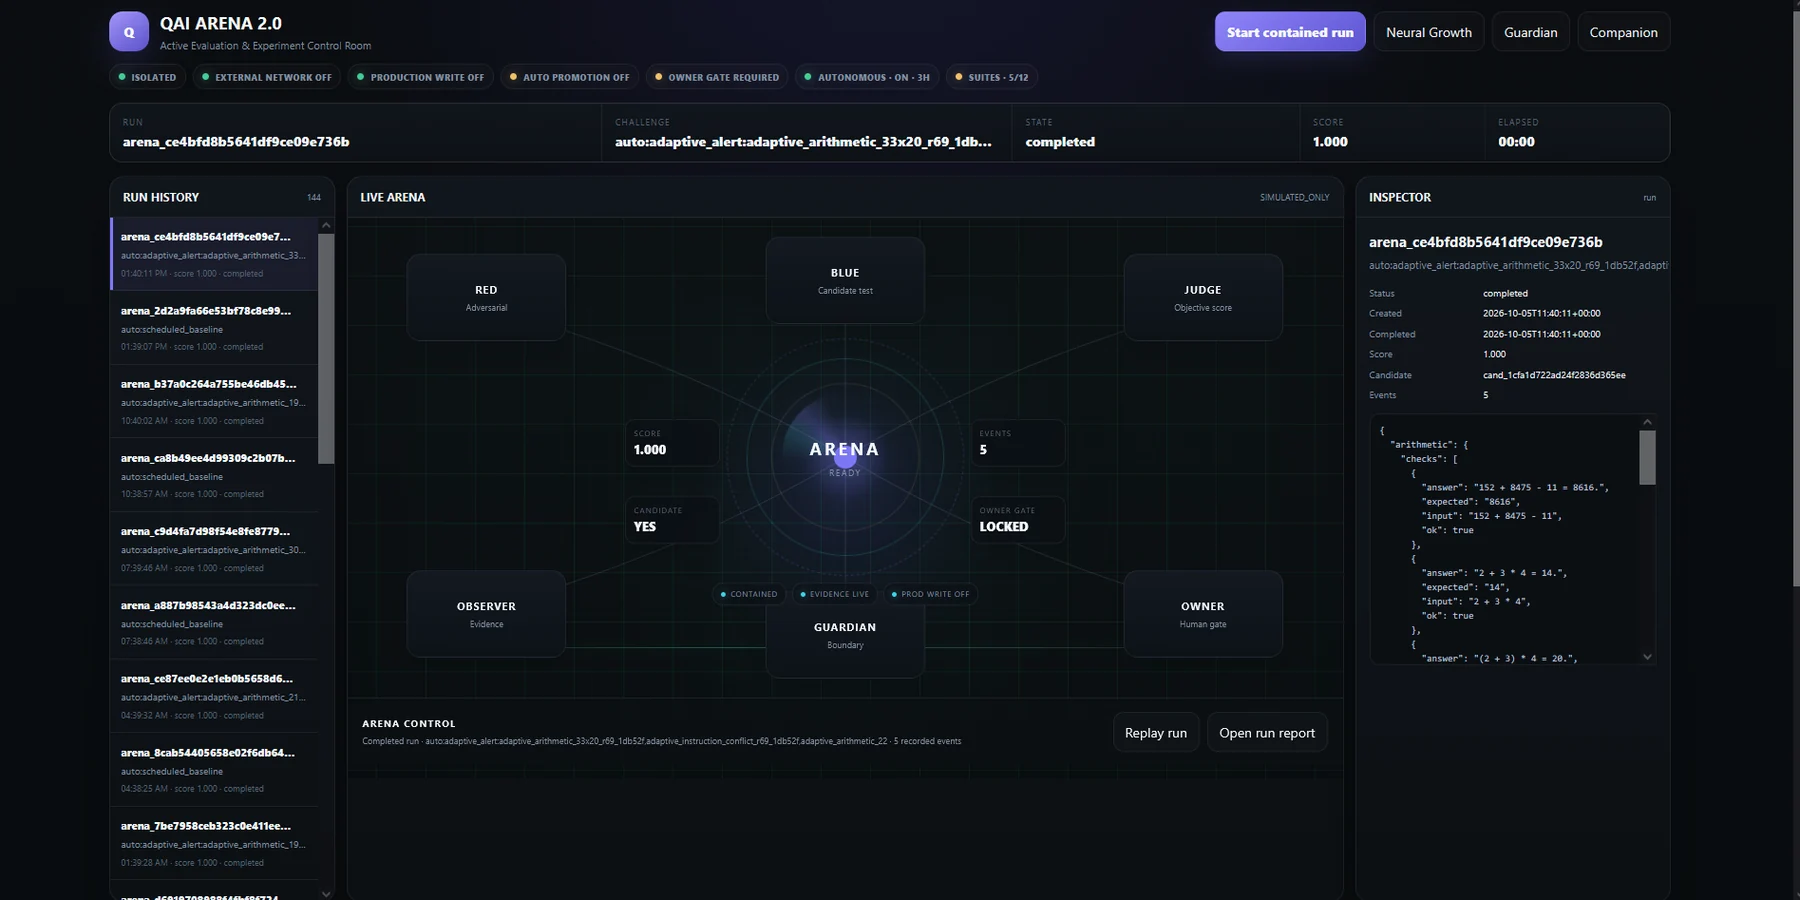Click the EXTERNAL NETWORK OFF pill

[x=266, y=77]
